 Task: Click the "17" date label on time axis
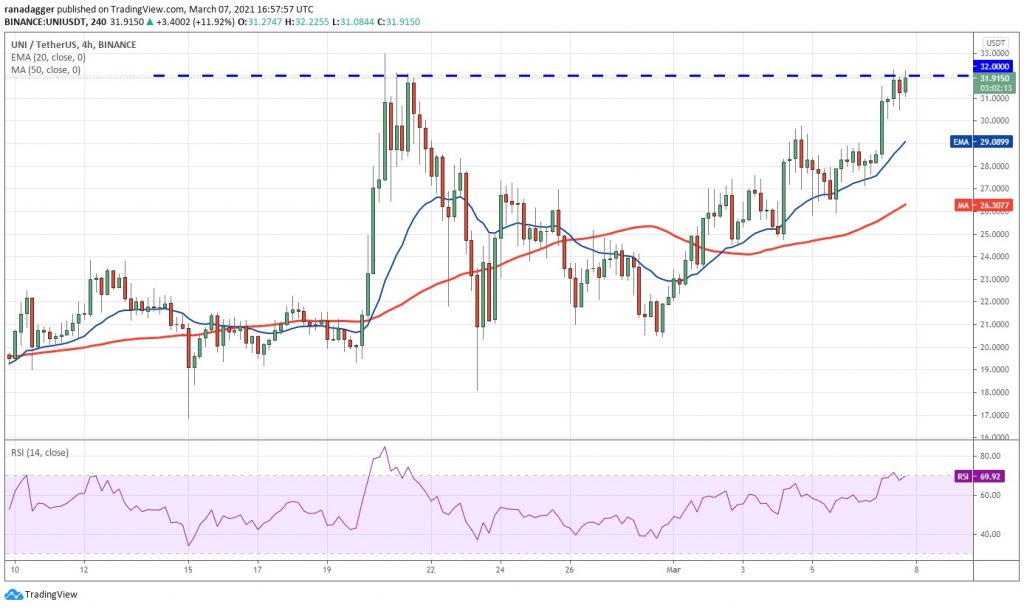pos(257,569)
